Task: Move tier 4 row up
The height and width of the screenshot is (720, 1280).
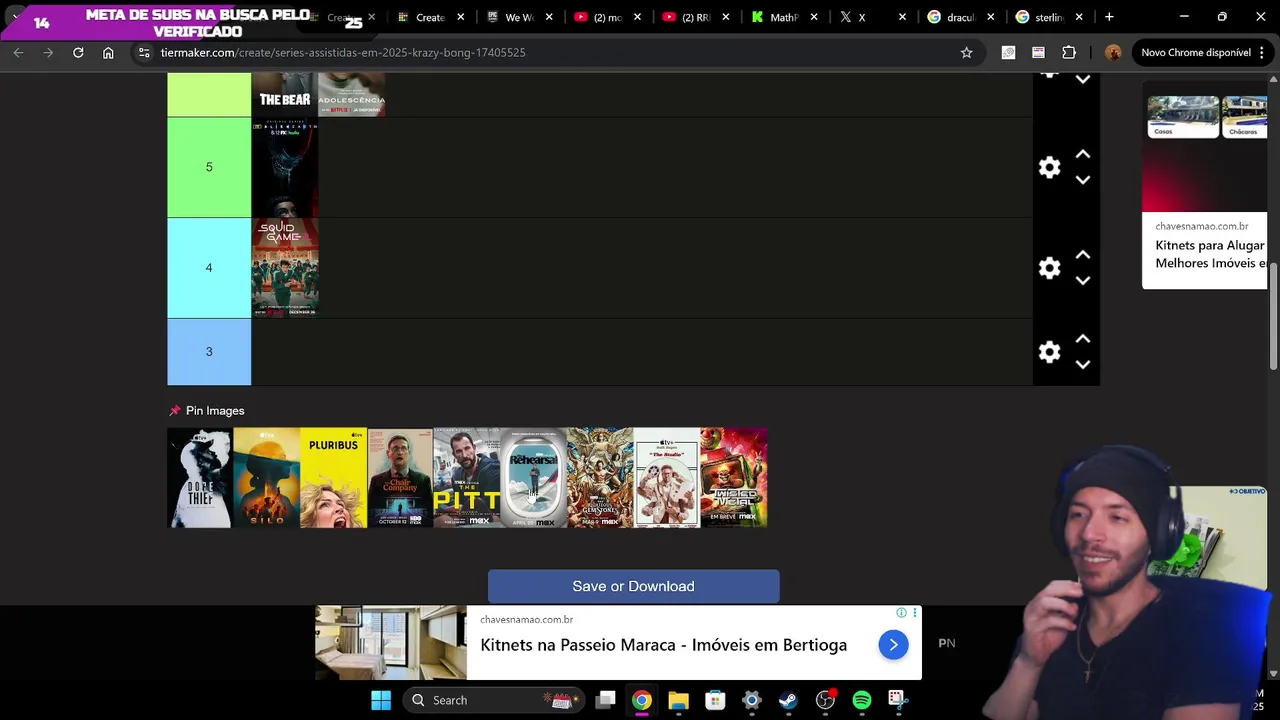Action: (1083, 255)
